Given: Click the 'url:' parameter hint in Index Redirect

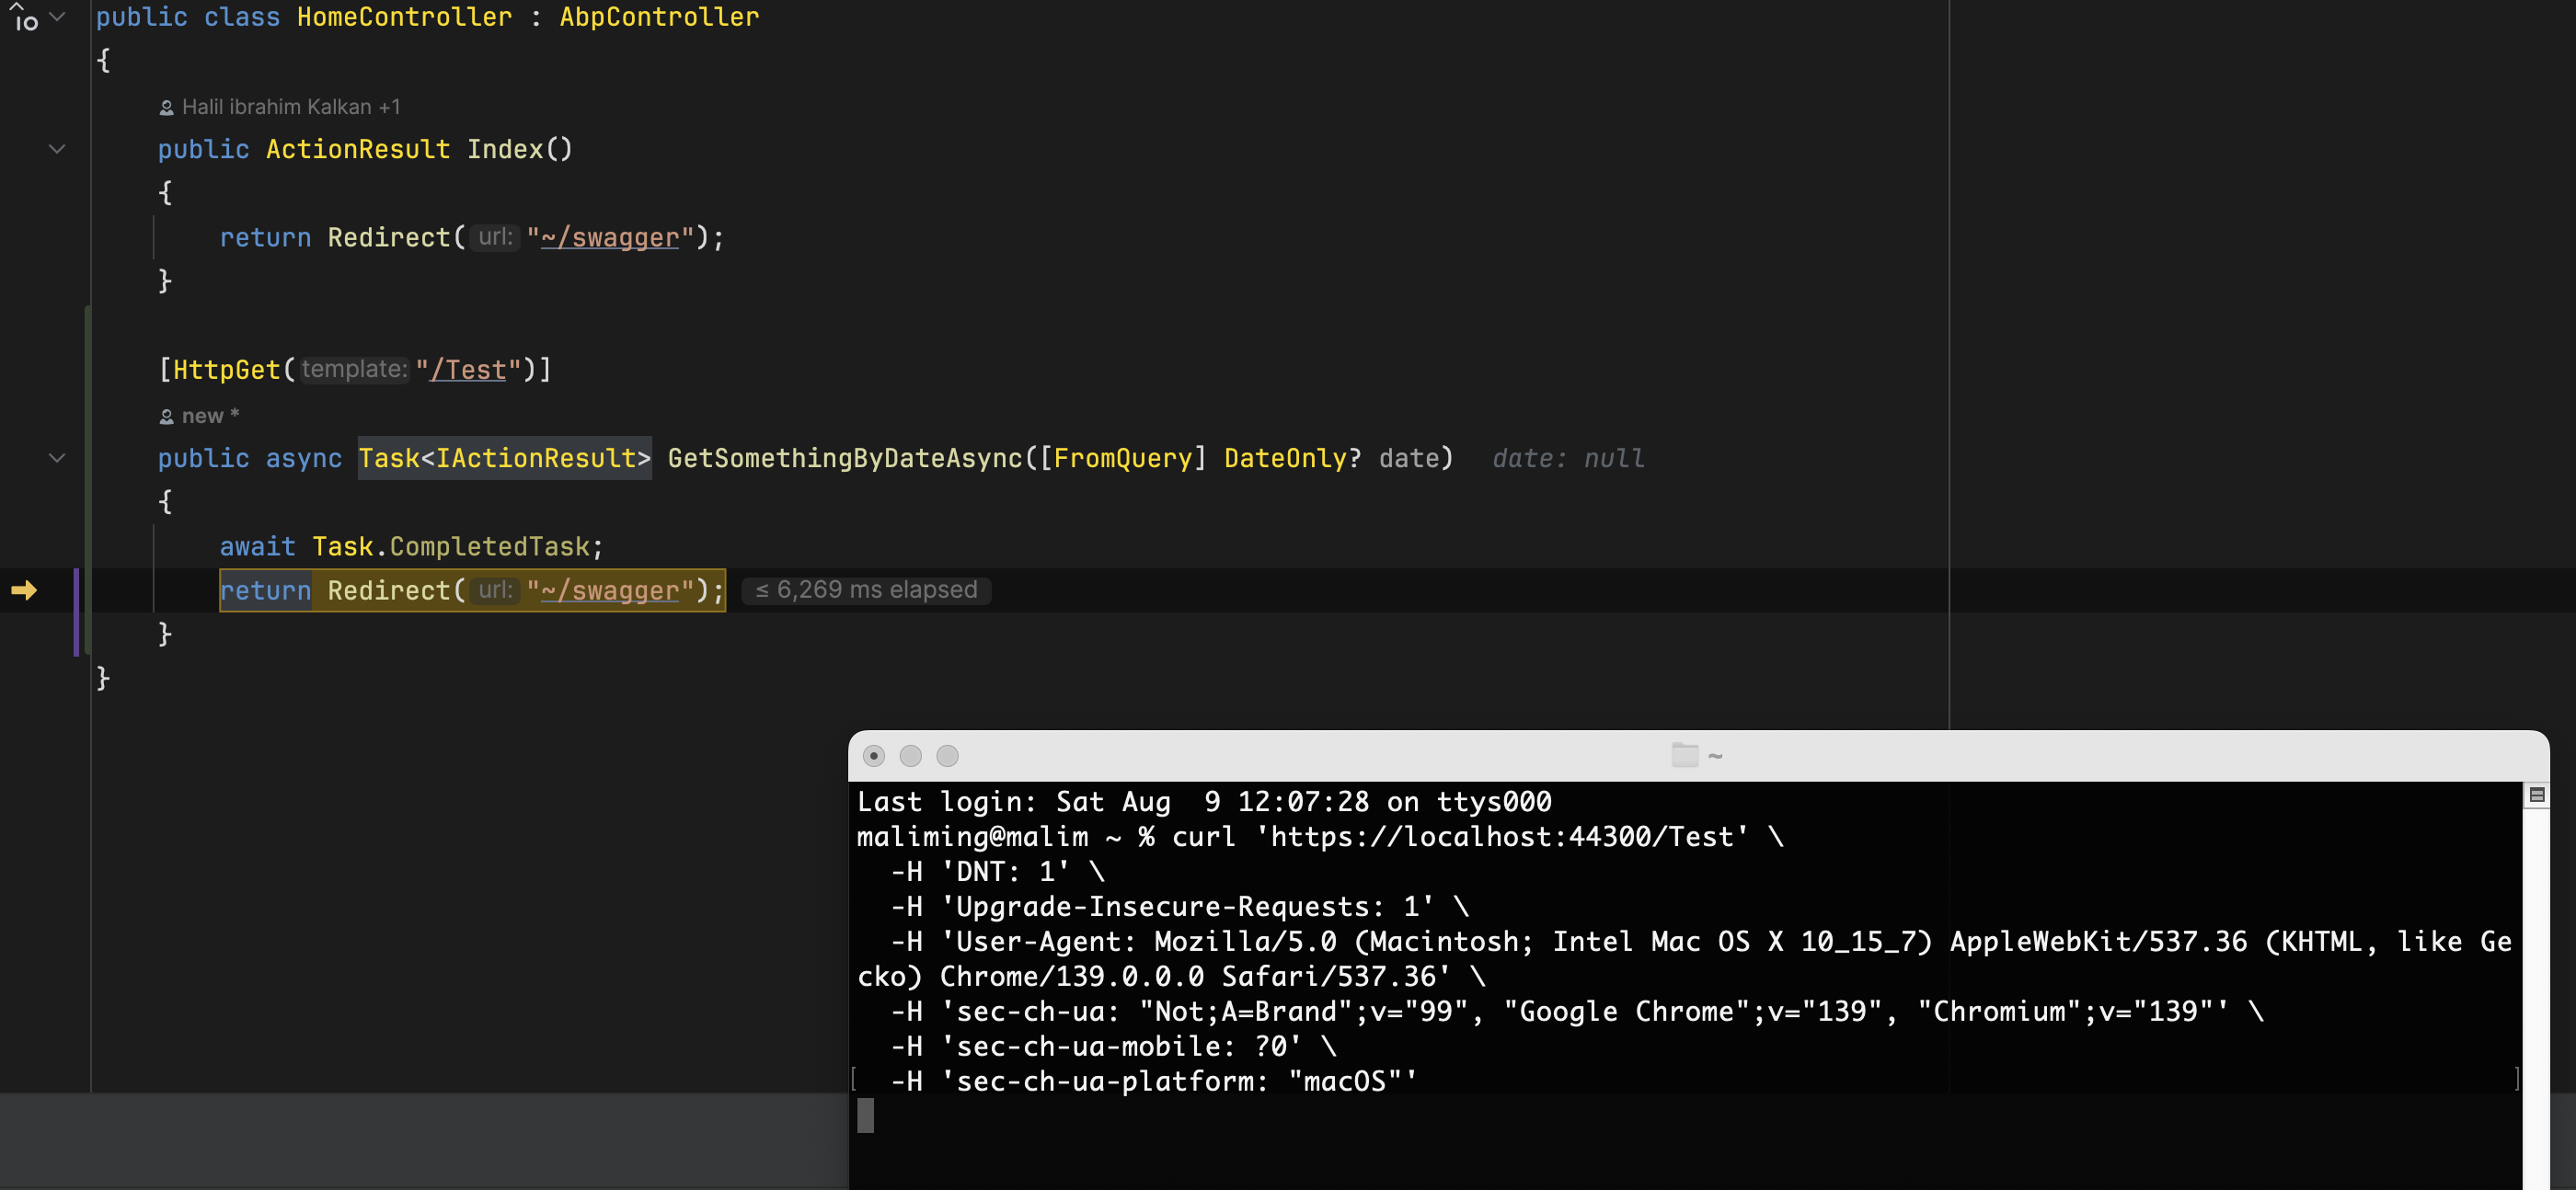Looking at the screenshot, I should coord(495,237).
